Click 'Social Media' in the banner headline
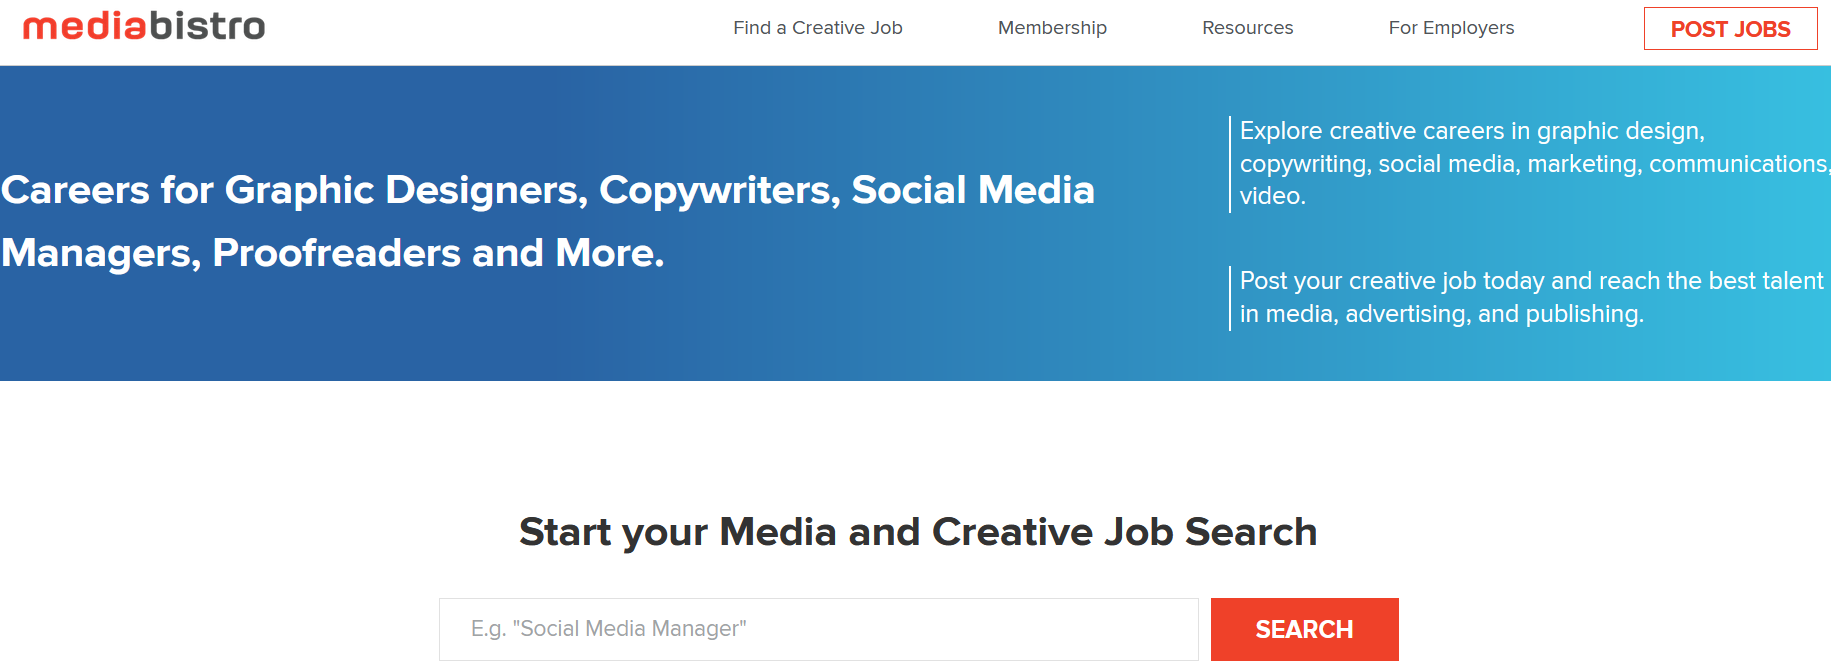Viewport: 1831px width, 672px height. pos(972,190)
